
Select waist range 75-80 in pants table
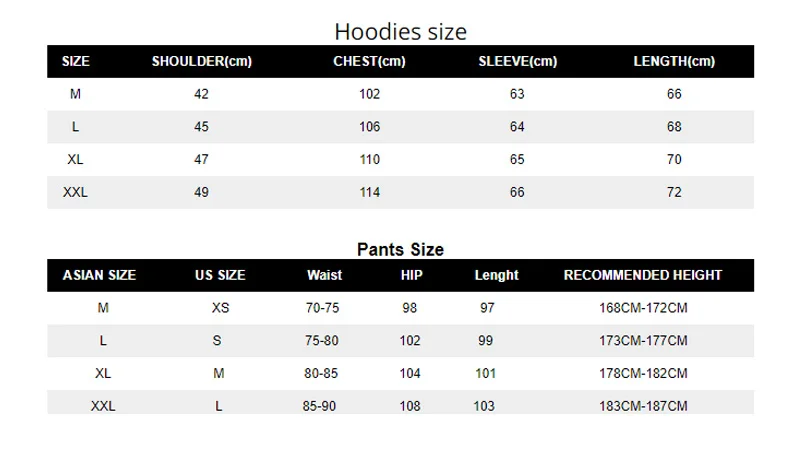(321, 340)
